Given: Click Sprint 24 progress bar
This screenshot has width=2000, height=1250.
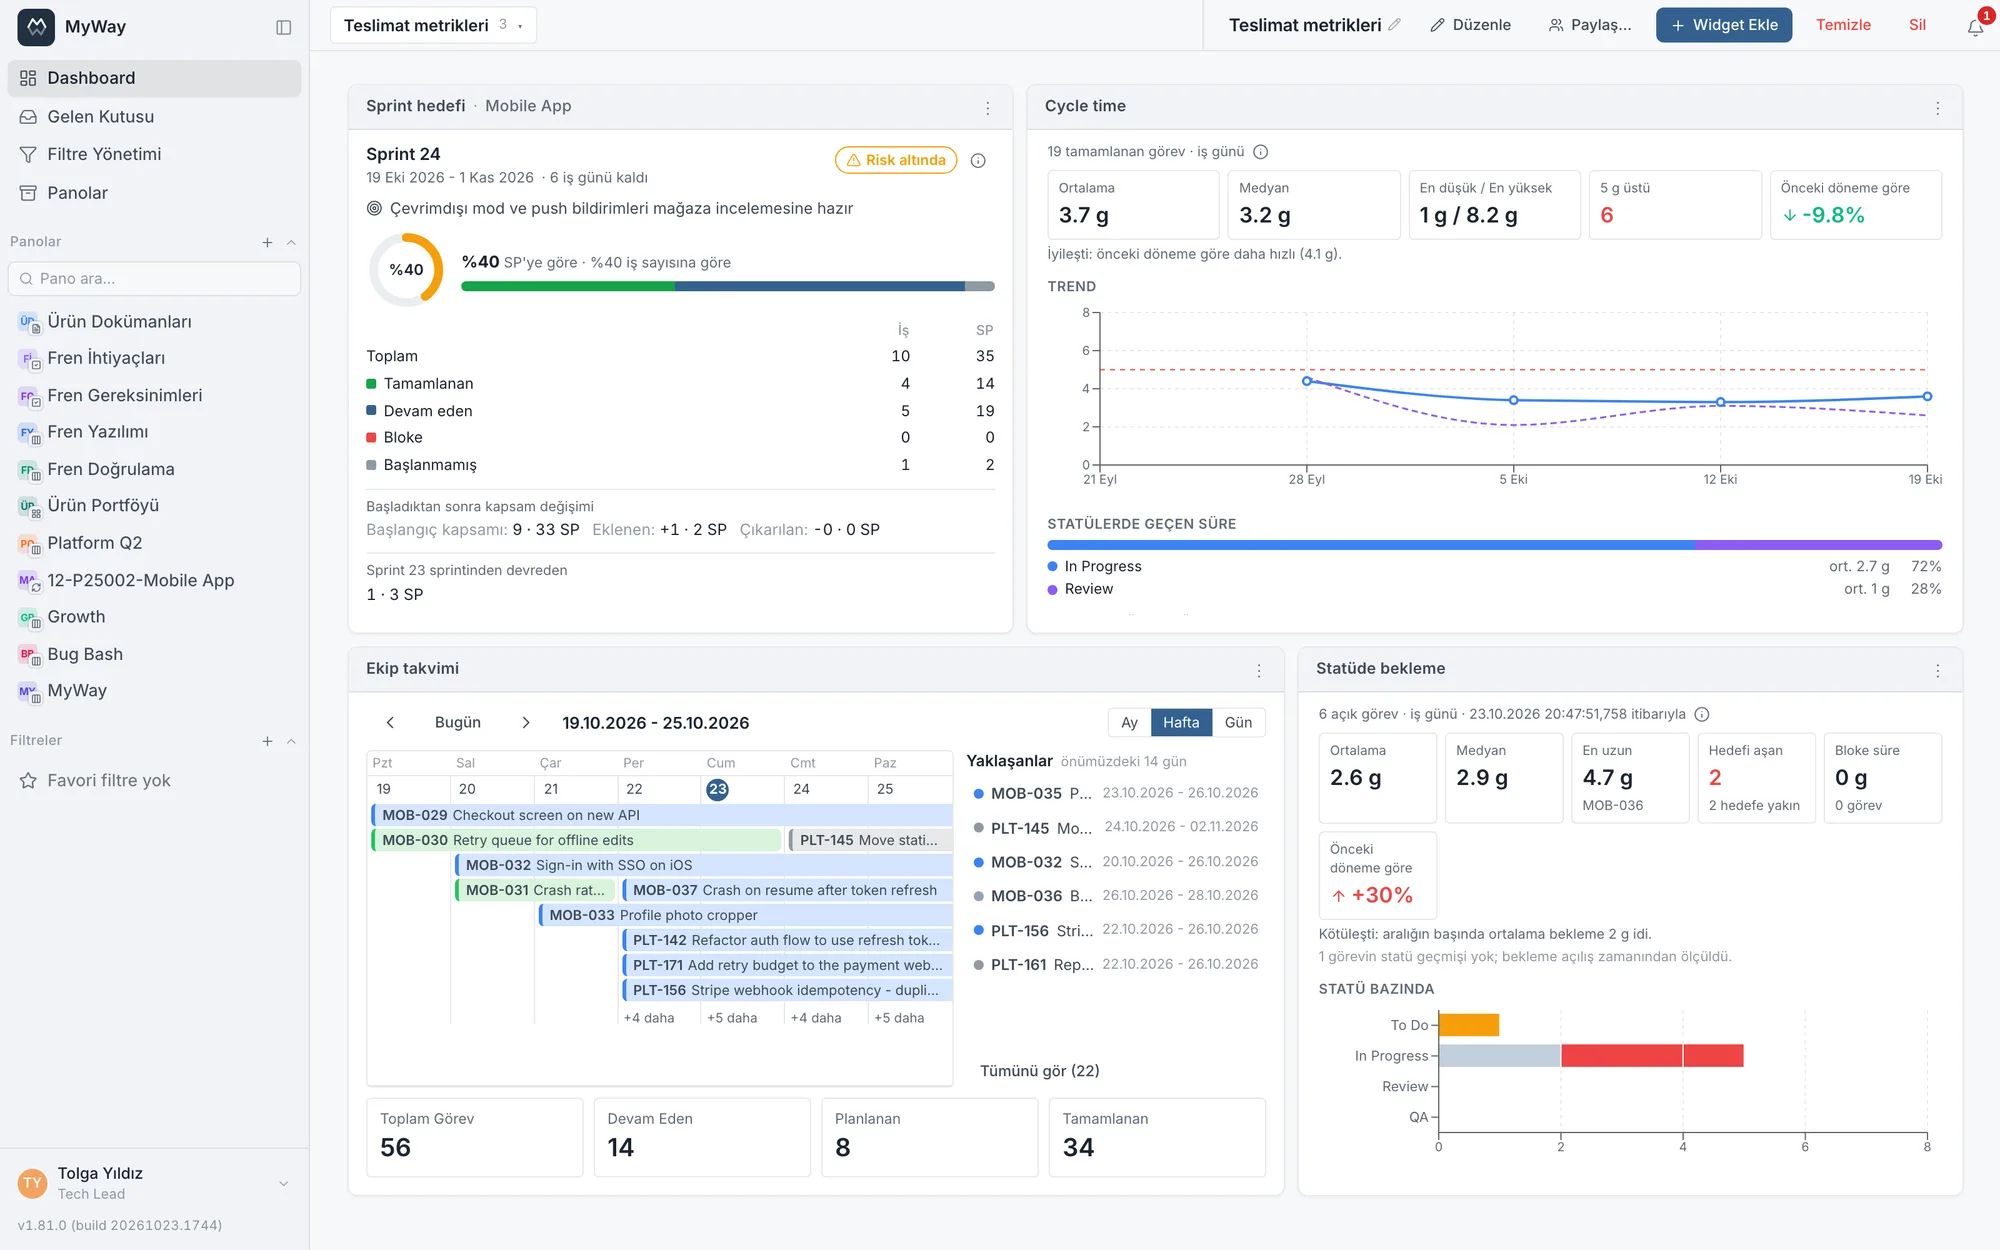Looking at the screenshot, I should [727, 287].
